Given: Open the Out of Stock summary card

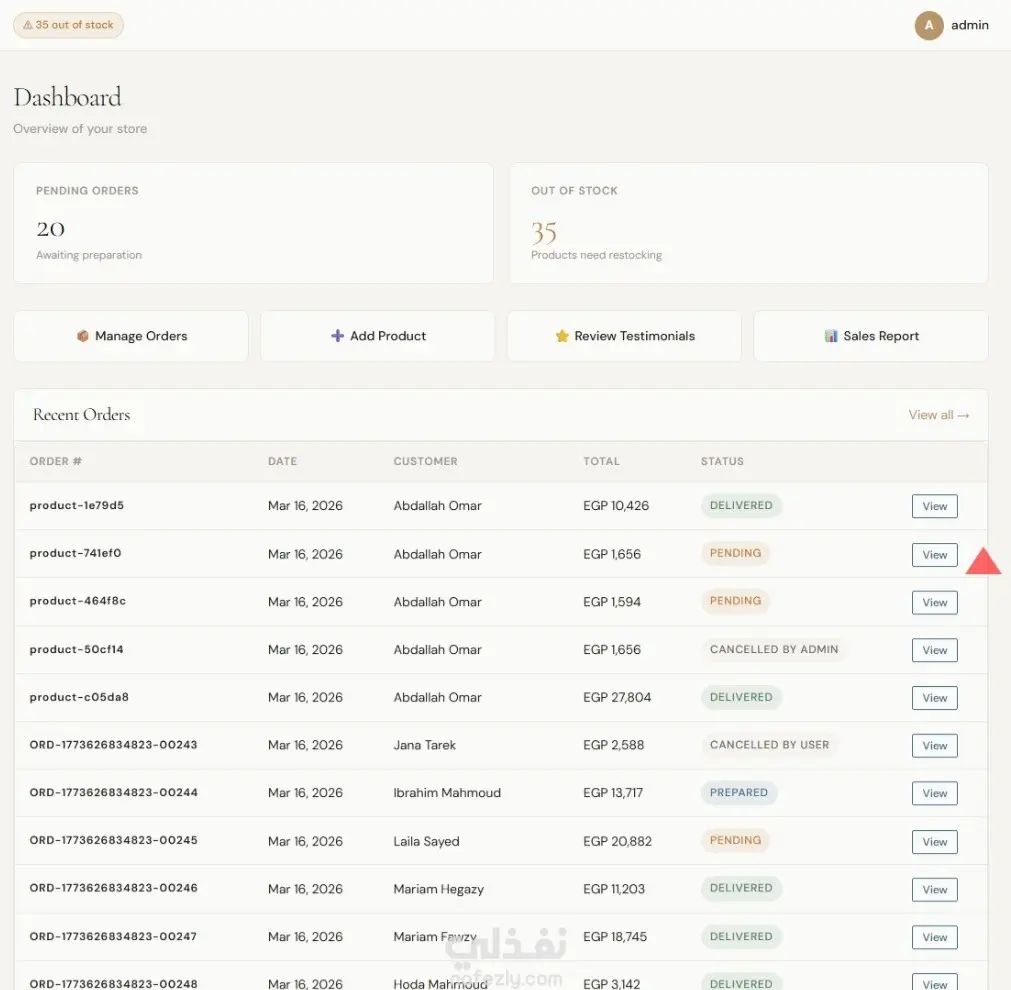Looking at the screenshot, I should 749,223.
